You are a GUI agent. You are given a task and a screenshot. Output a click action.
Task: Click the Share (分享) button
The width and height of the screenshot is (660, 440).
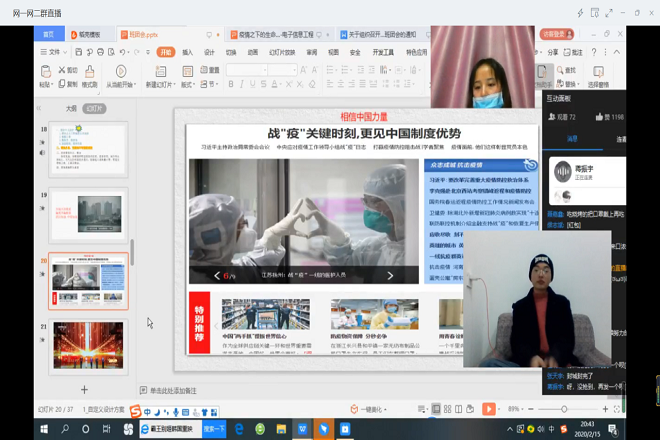(x=552, y=52)
